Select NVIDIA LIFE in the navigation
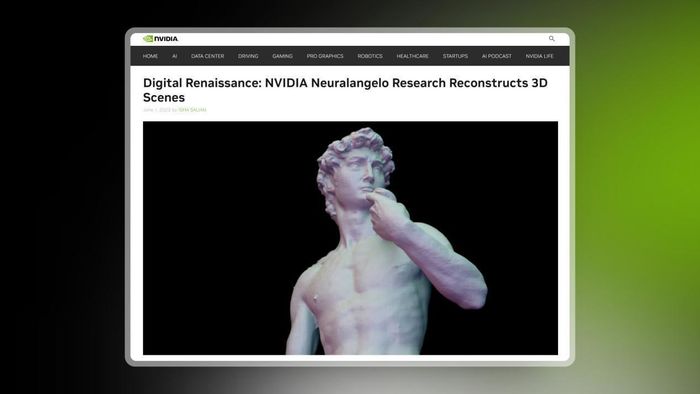 tap(539, 56)
